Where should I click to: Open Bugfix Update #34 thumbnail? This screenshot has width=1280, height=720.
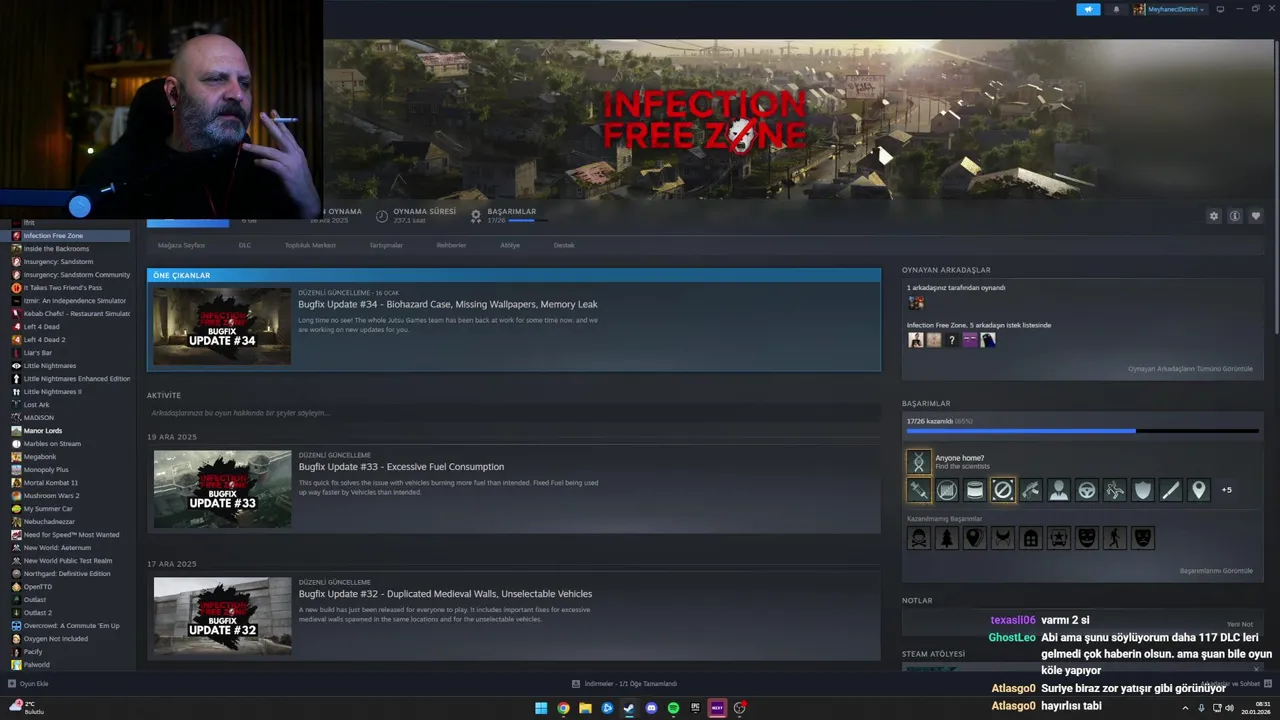point(222,326)
